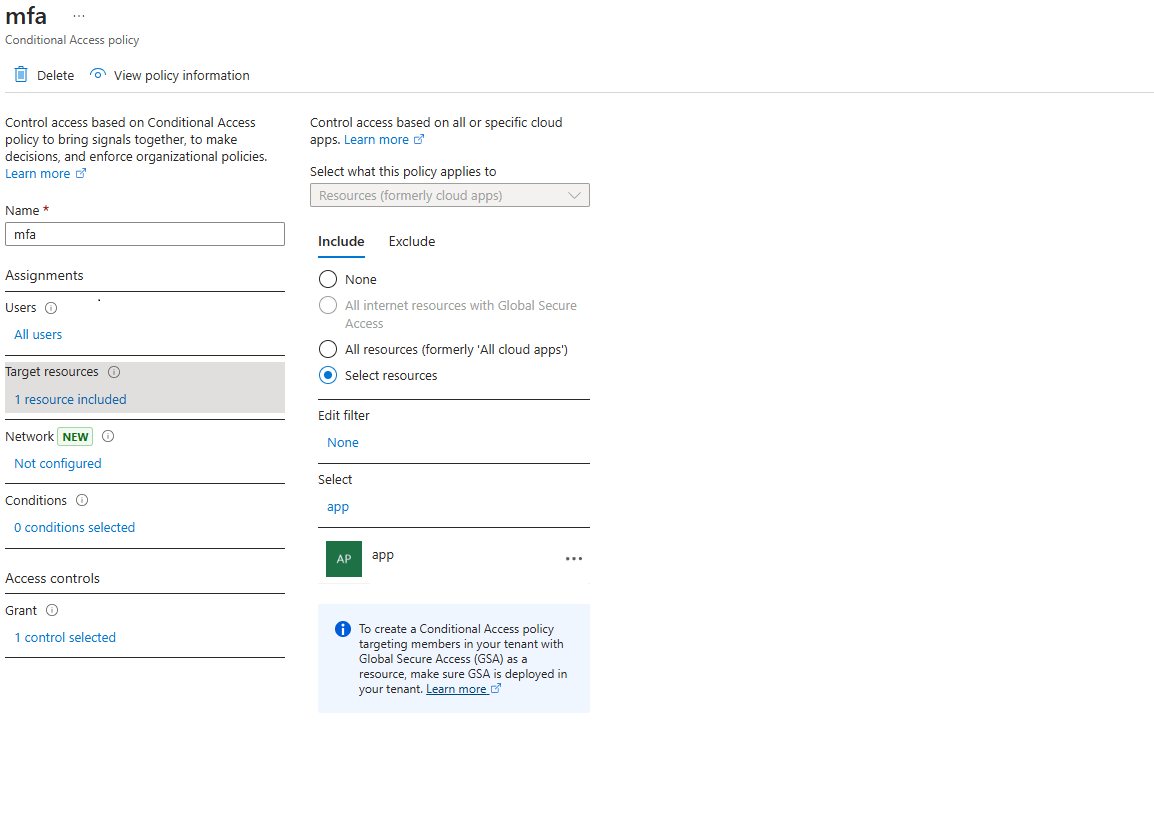Image resolution: width=1154 pixels, height=821 pixels.
Task: Click the Assignments heading
Action: point(44,275)
